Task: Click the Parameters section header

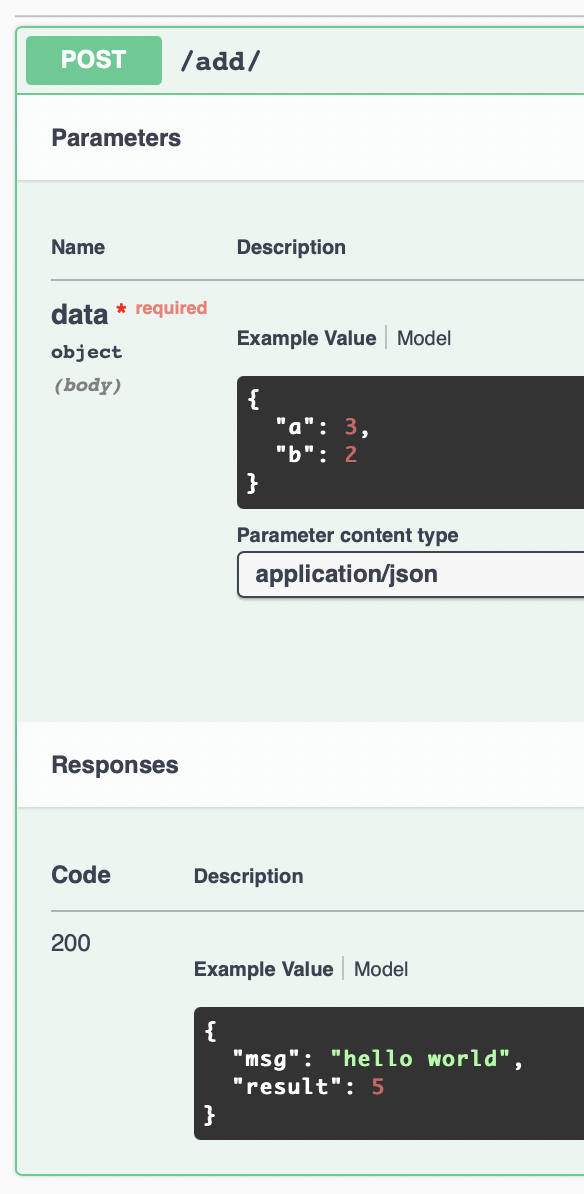Action: tap(116, 139)
